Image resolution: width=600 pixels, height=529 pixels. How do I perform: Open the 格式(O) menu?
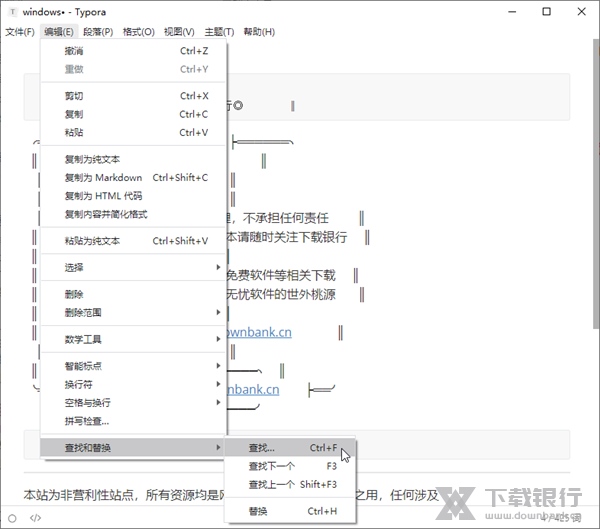(138, 32)
